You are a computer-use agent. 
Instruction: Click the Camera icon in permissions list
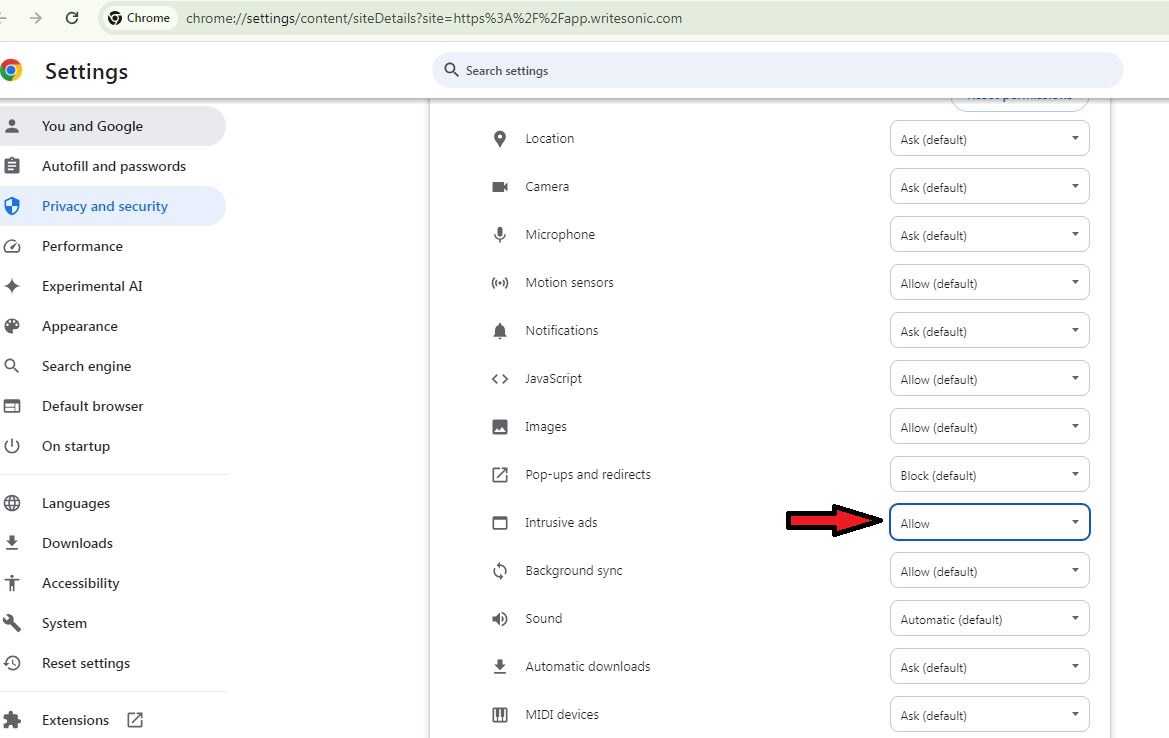click(500, 187)
